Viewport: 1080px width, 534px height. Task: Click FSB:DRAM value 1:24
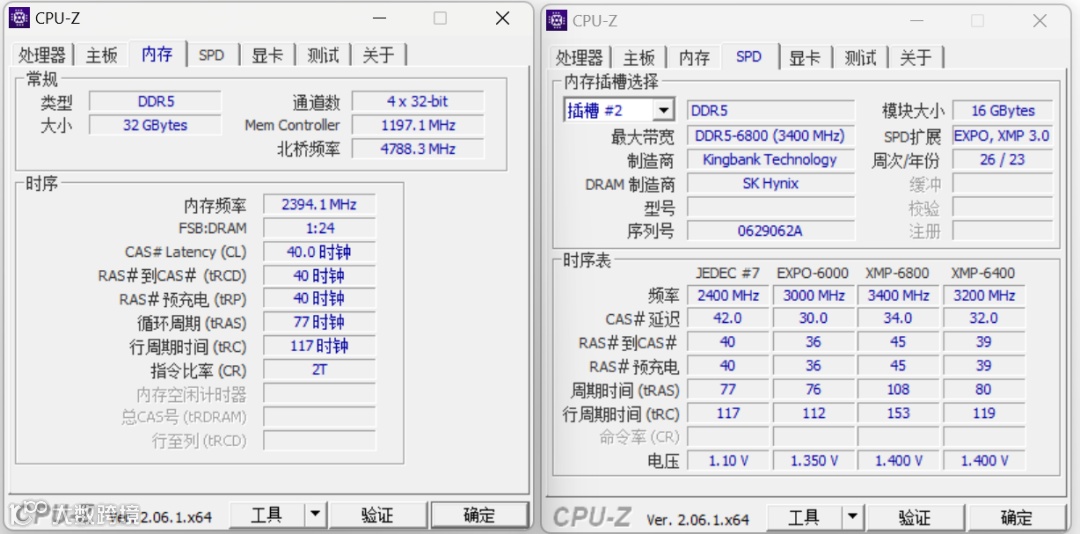point(319,228)
